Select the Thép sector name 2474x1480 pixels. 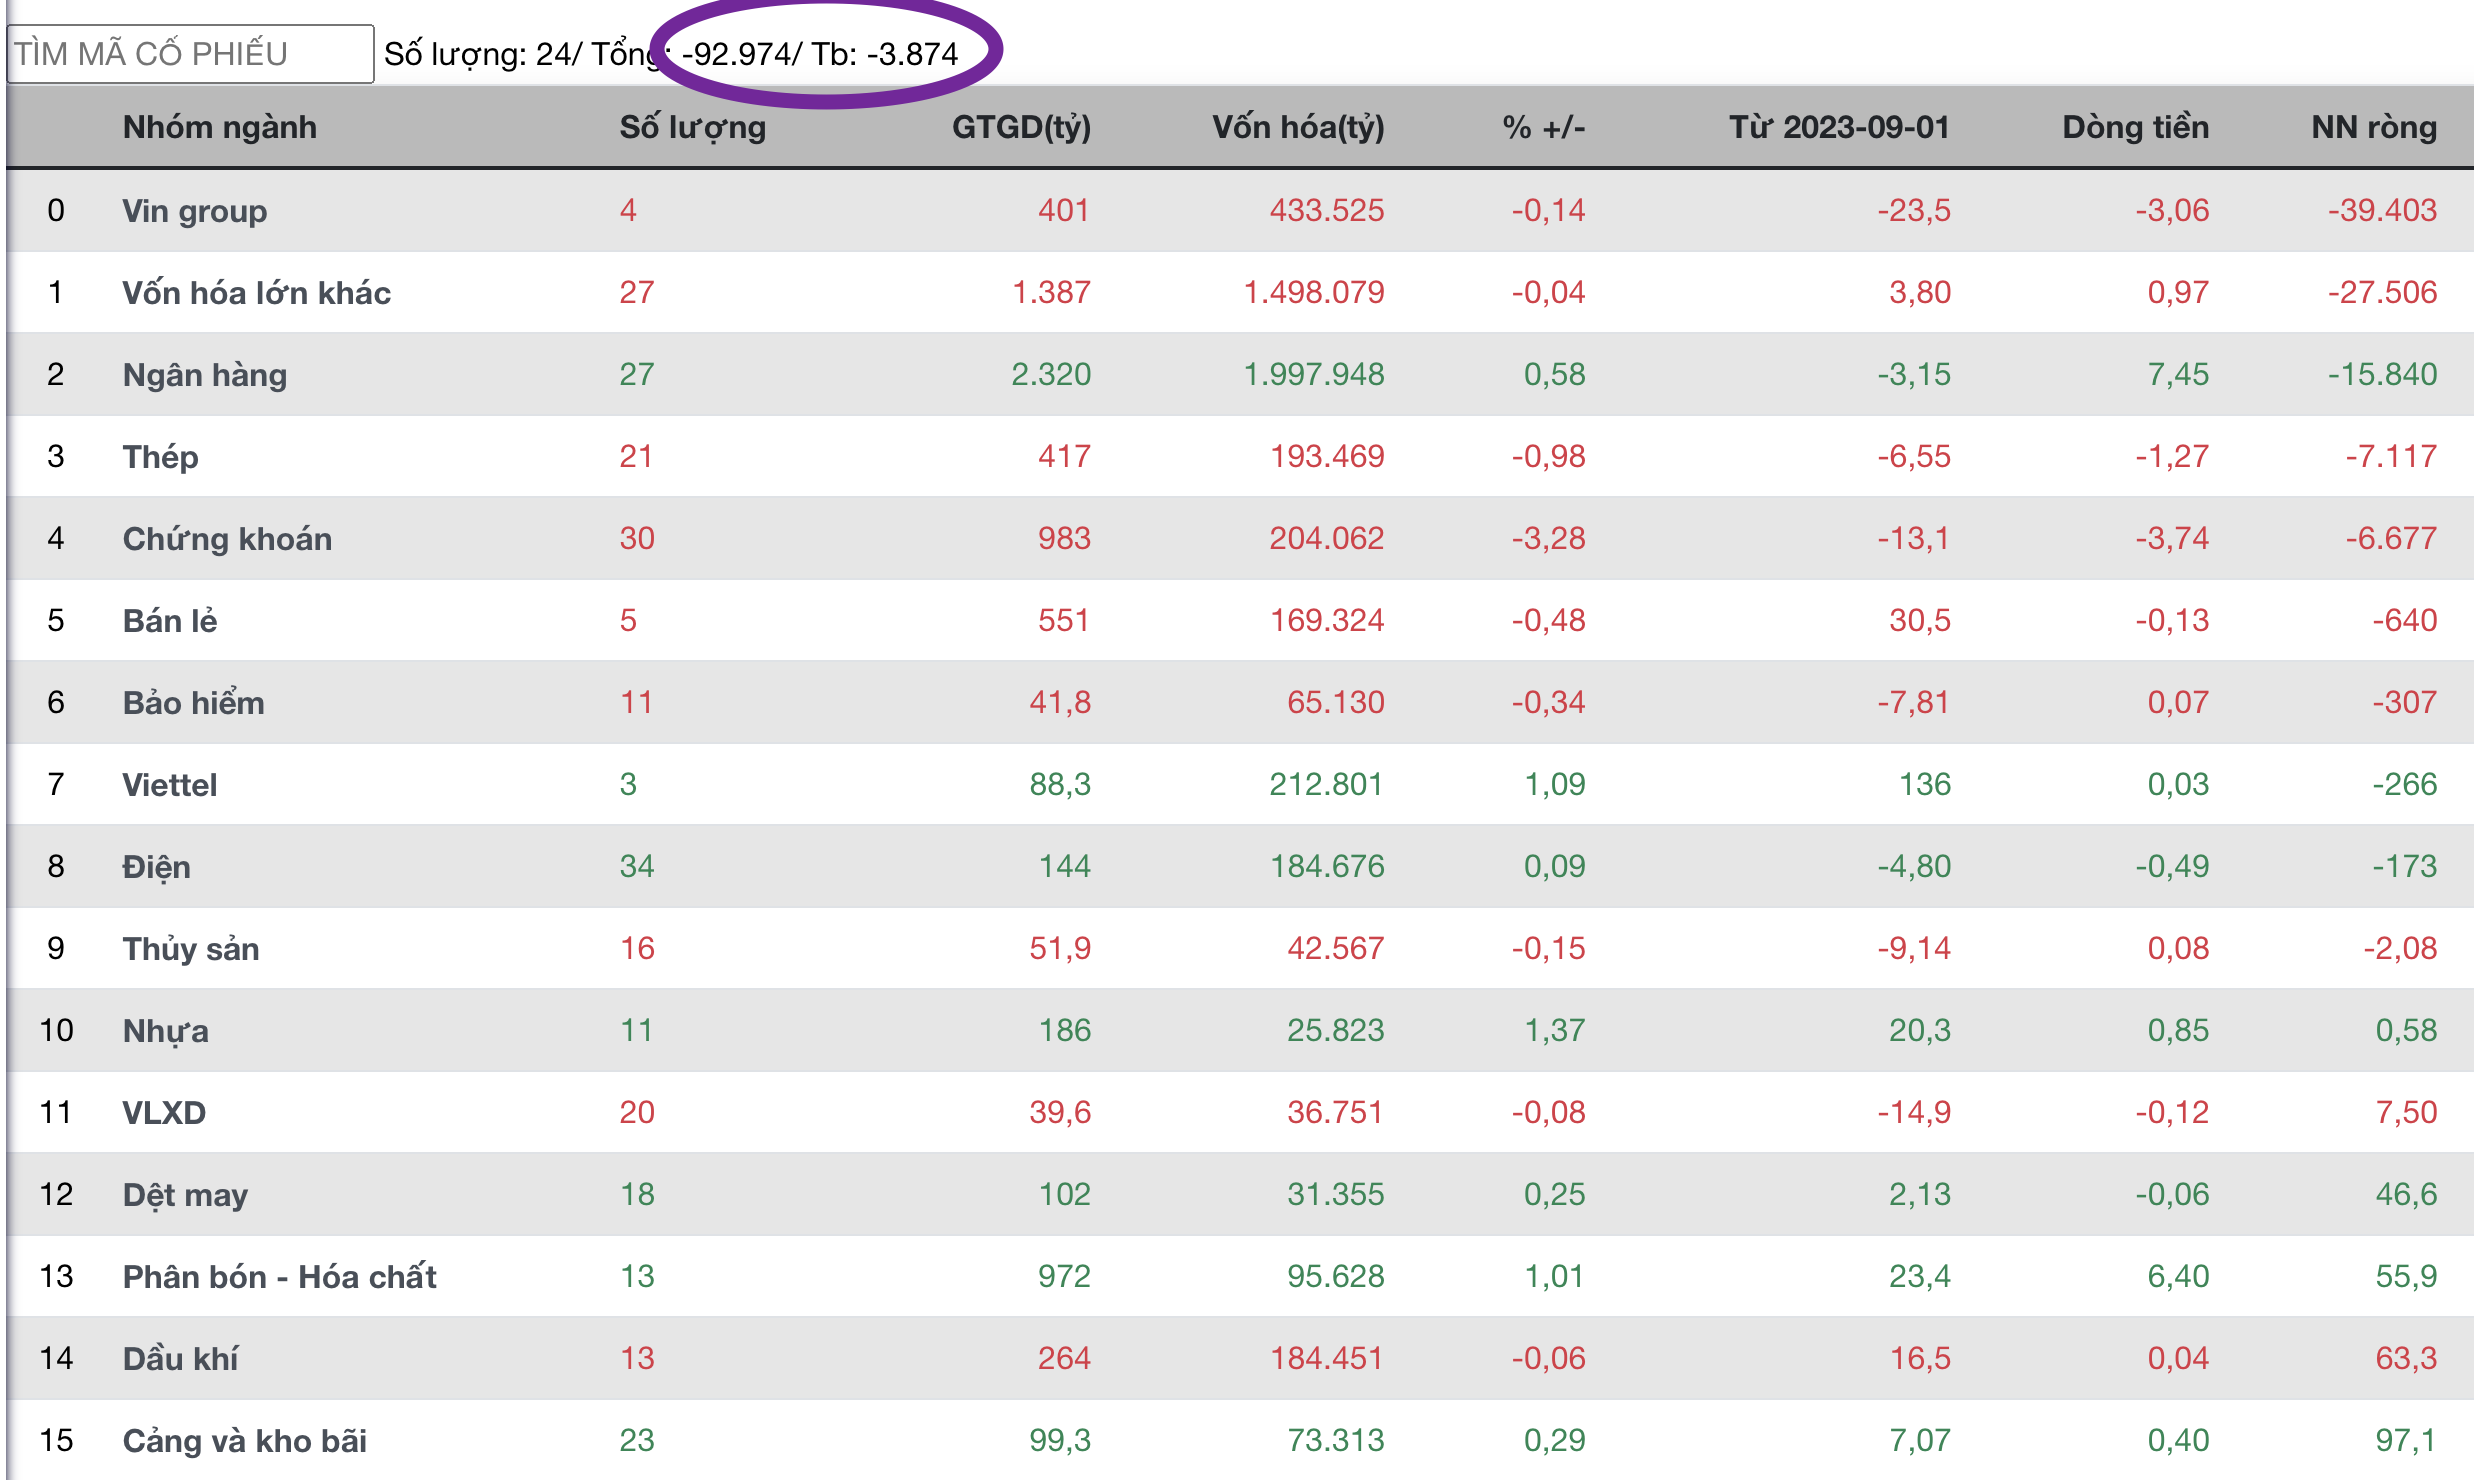pos(160,456)
